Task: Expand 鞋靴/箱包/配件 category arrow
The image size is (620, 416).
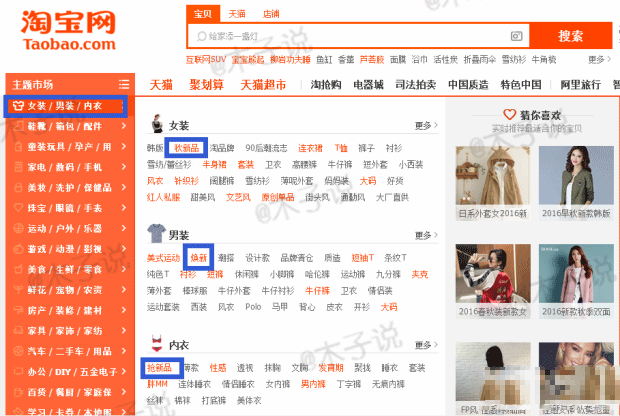Action: point(124,126)
